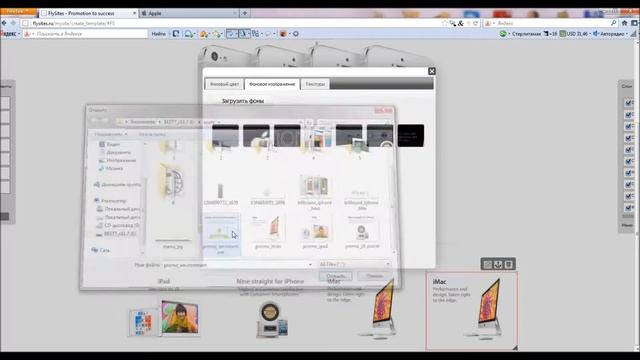This screenshot has width=640, height=360.
Task: Click the gear icon in Yandex toolbar
Action: [x=296, y=34]
